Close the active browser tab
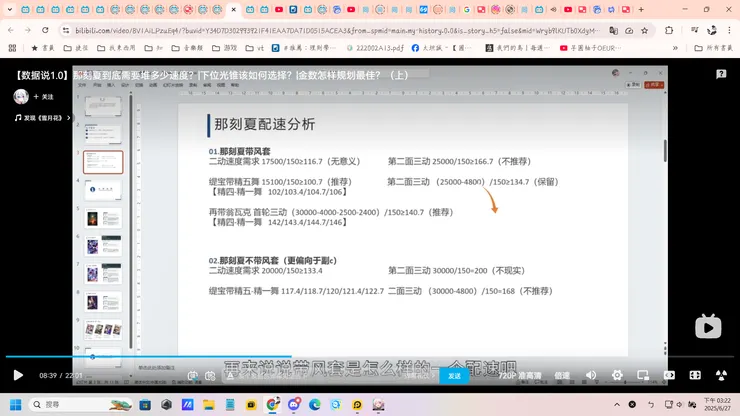This screenshot has width=740, height=416. tap(233, 9)
